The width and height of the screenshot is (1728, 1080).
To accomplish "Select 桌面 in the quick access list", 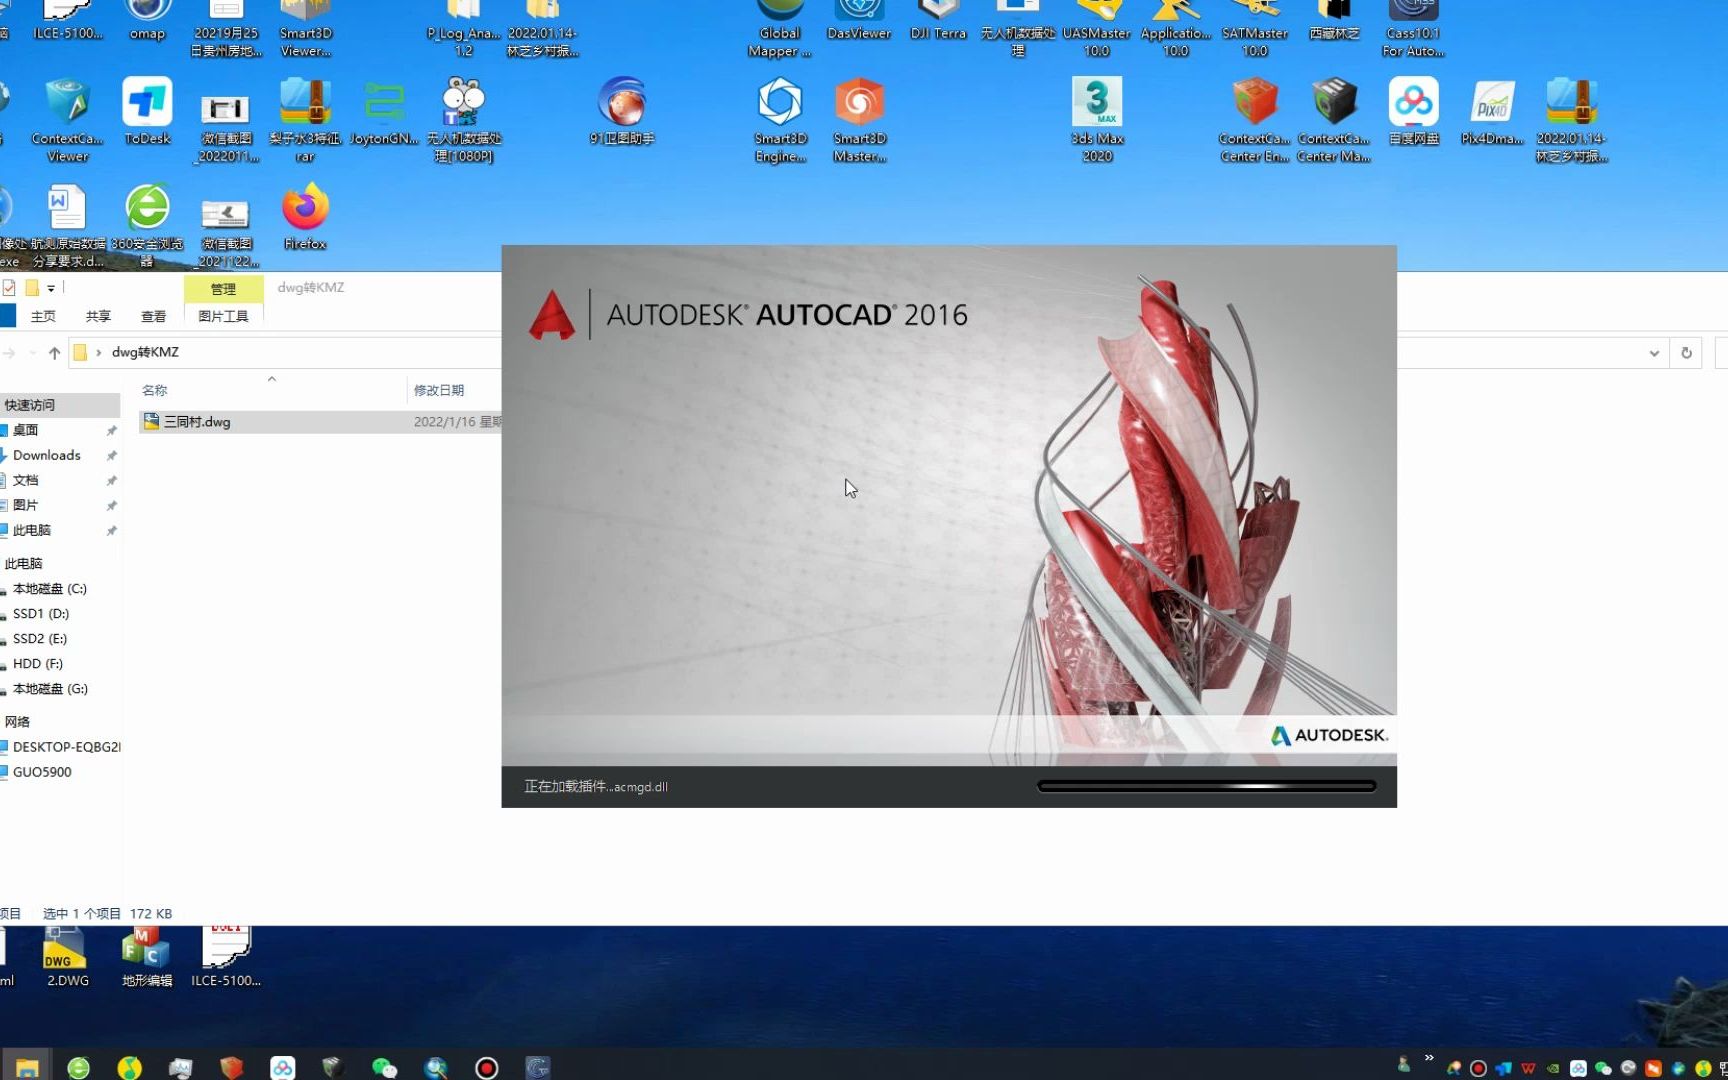I will click(x=26, y=430).
